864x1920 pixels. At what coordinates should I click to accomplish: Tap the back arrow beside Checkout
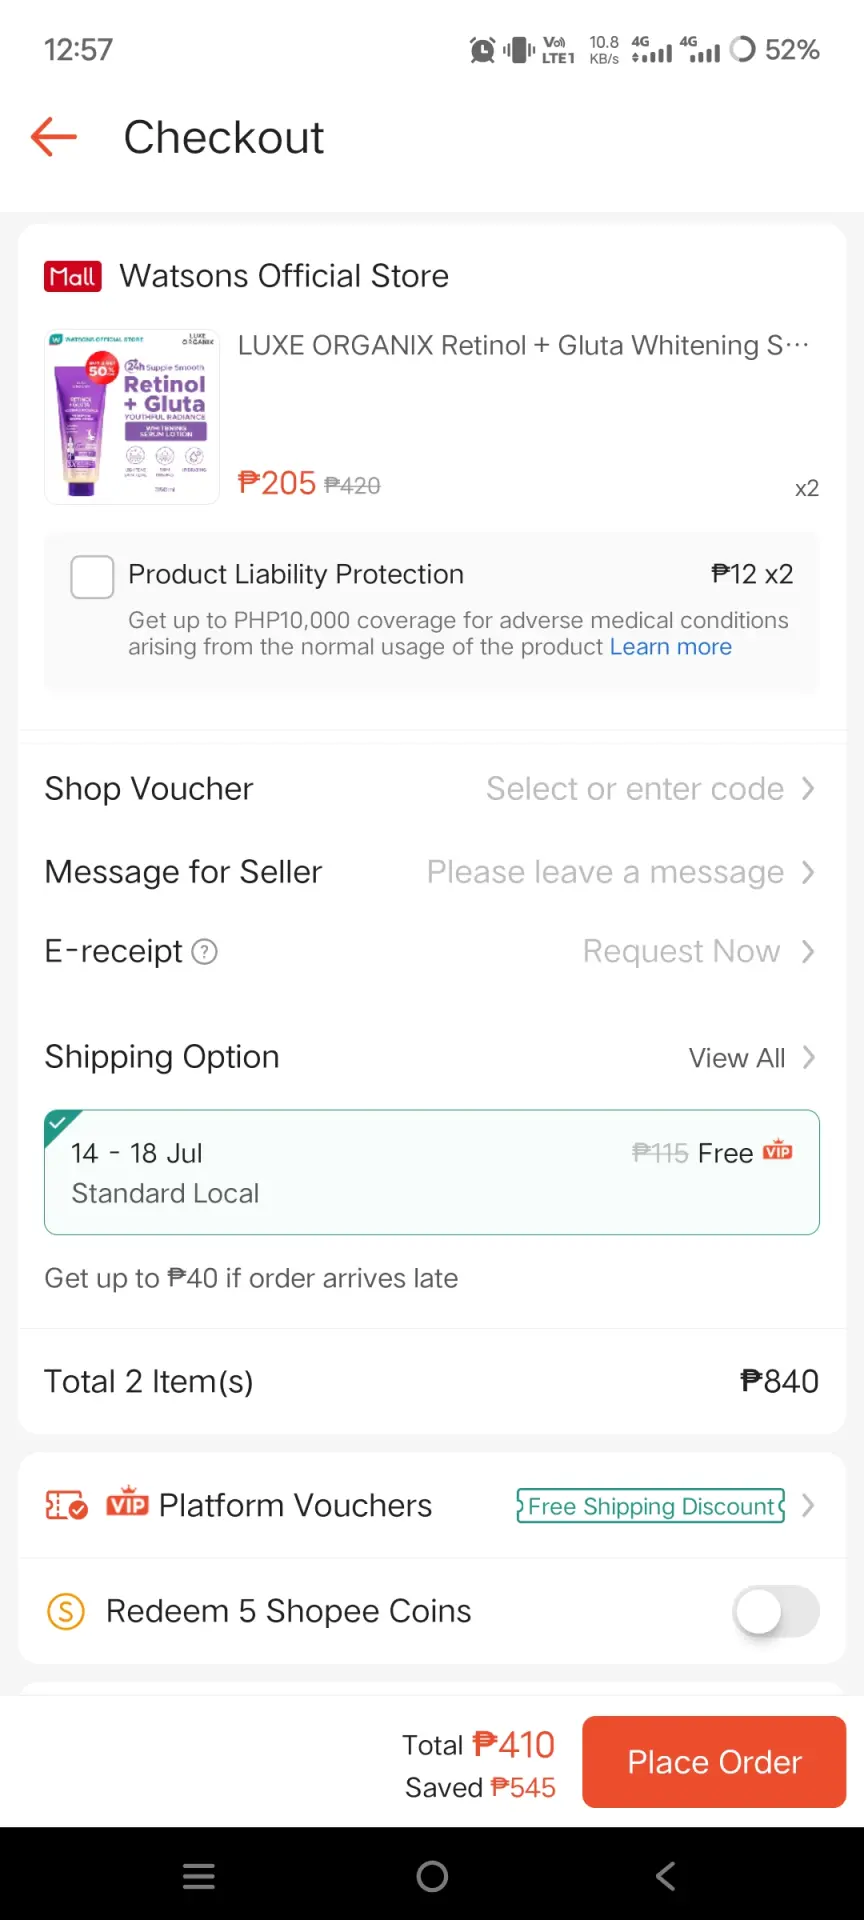(54, 137)
